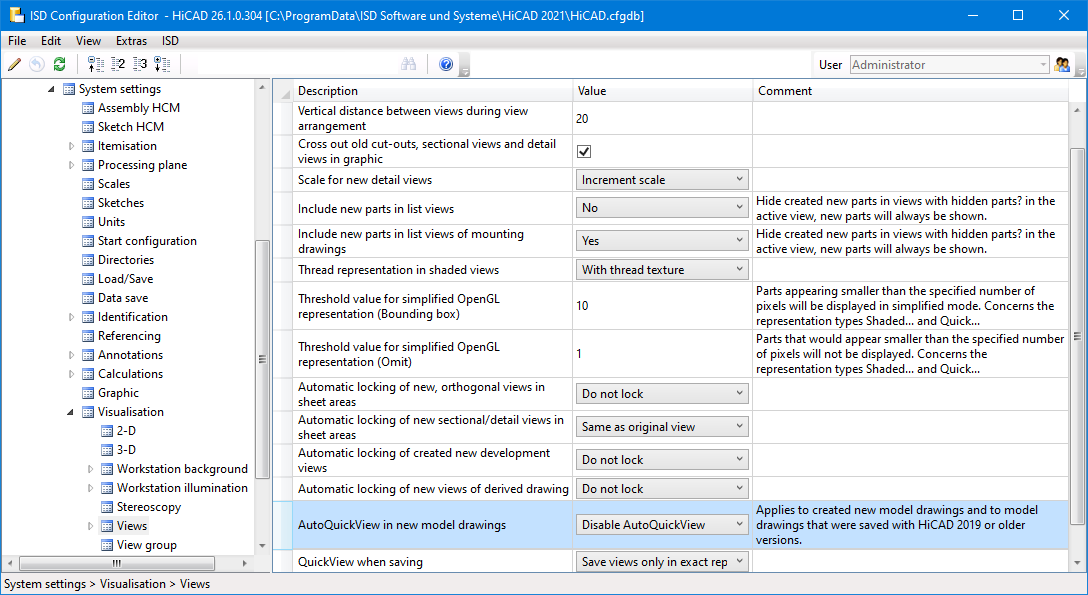The height and width of the screenshot is (595, 1088).
Task: Expand all tree levels with down-arrow icon
Action: (x=162, y=64)
